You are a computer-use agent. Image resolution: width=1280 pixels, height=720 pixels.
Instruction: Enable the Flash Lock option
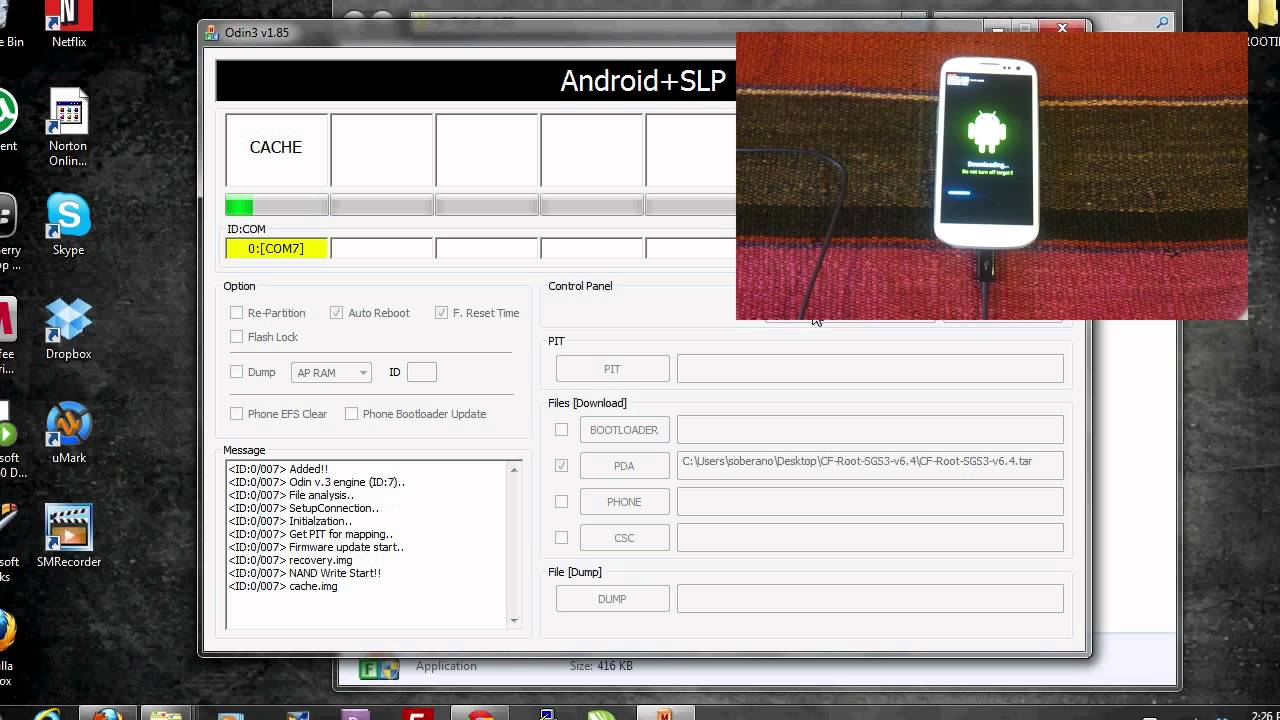point(237,337)
